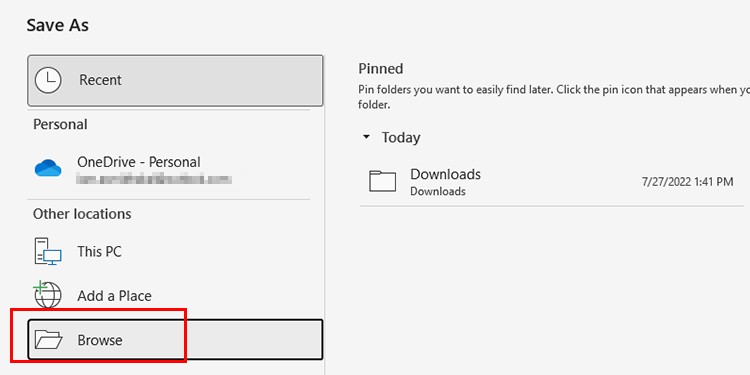
Task: Click the Save As page title
Action: point(57,25)
